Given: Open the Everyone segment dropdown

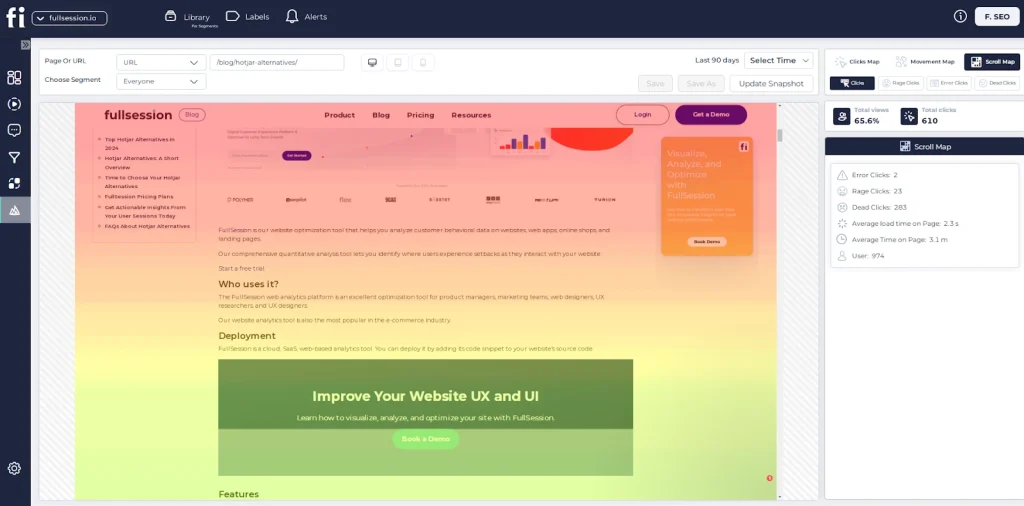Looking at the screenshot, I should coord(161,82).
